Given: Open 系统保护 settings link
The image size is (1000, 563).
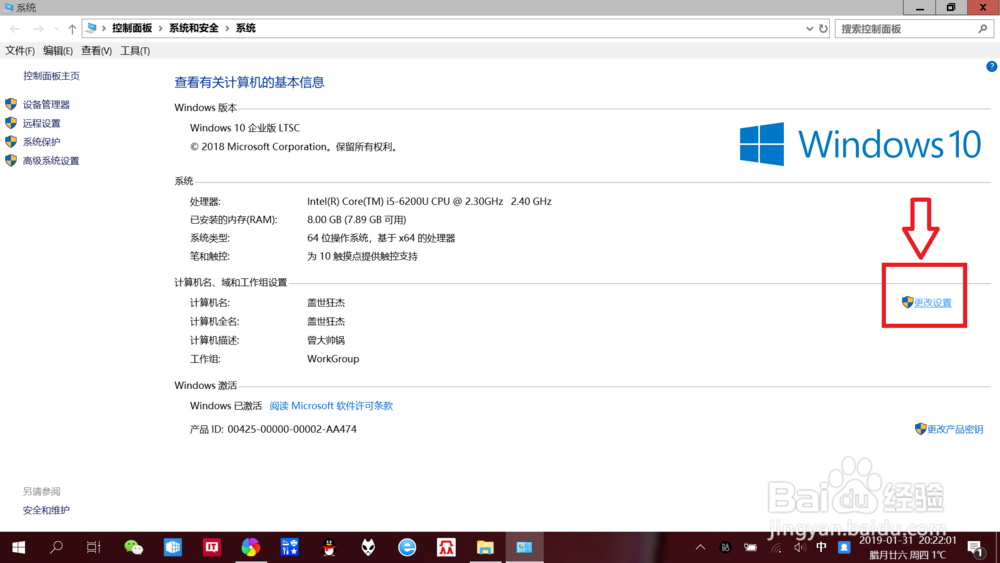Looking at the screenshot, I should (41, 142).
